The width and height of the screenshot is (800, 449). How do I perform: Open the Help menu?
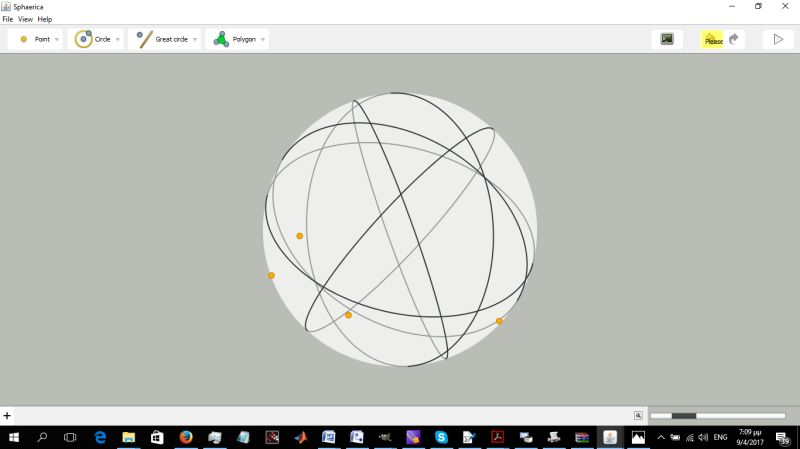[x=45, y=19]
